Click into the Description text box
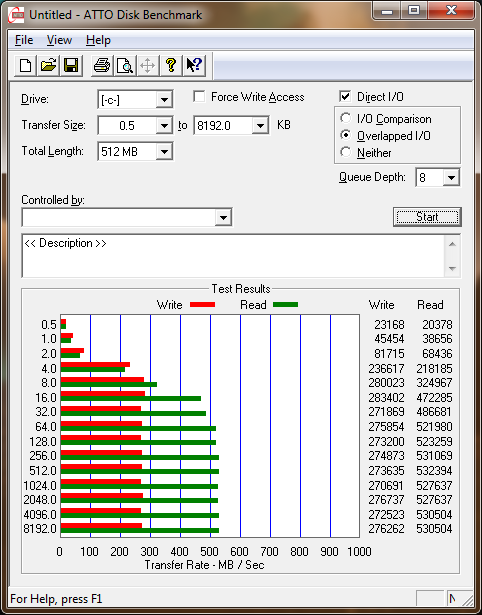 click(233, 256)
